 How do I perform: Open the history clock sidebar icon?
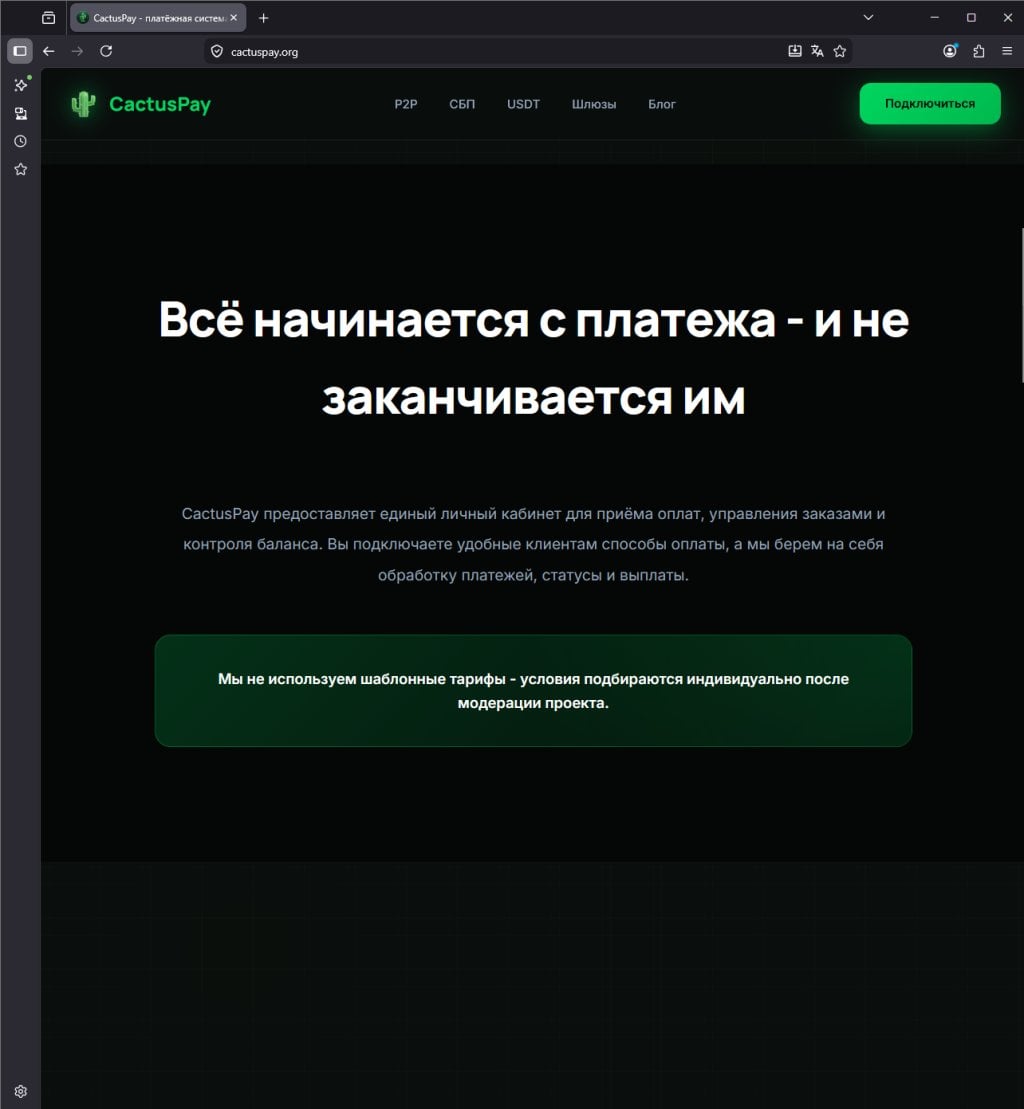click(x=21, y=141)
